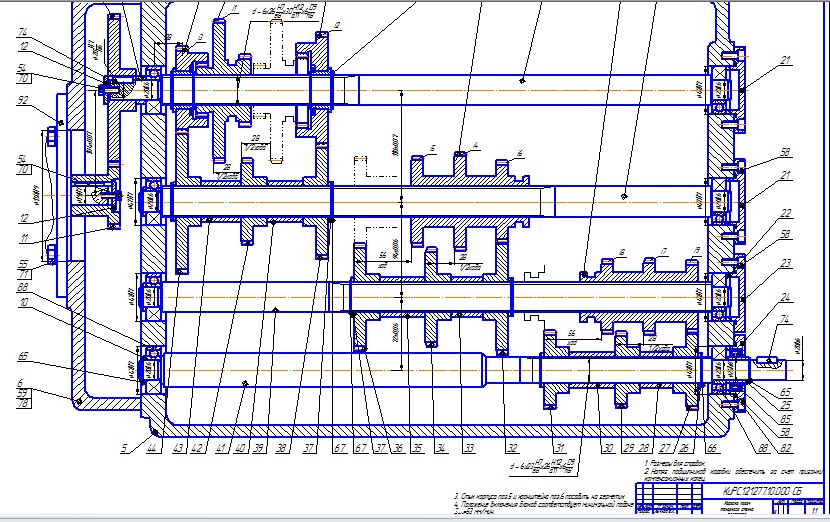Click position callout number 31
Viewport: 830px width, 522px height.
[560, 448]
